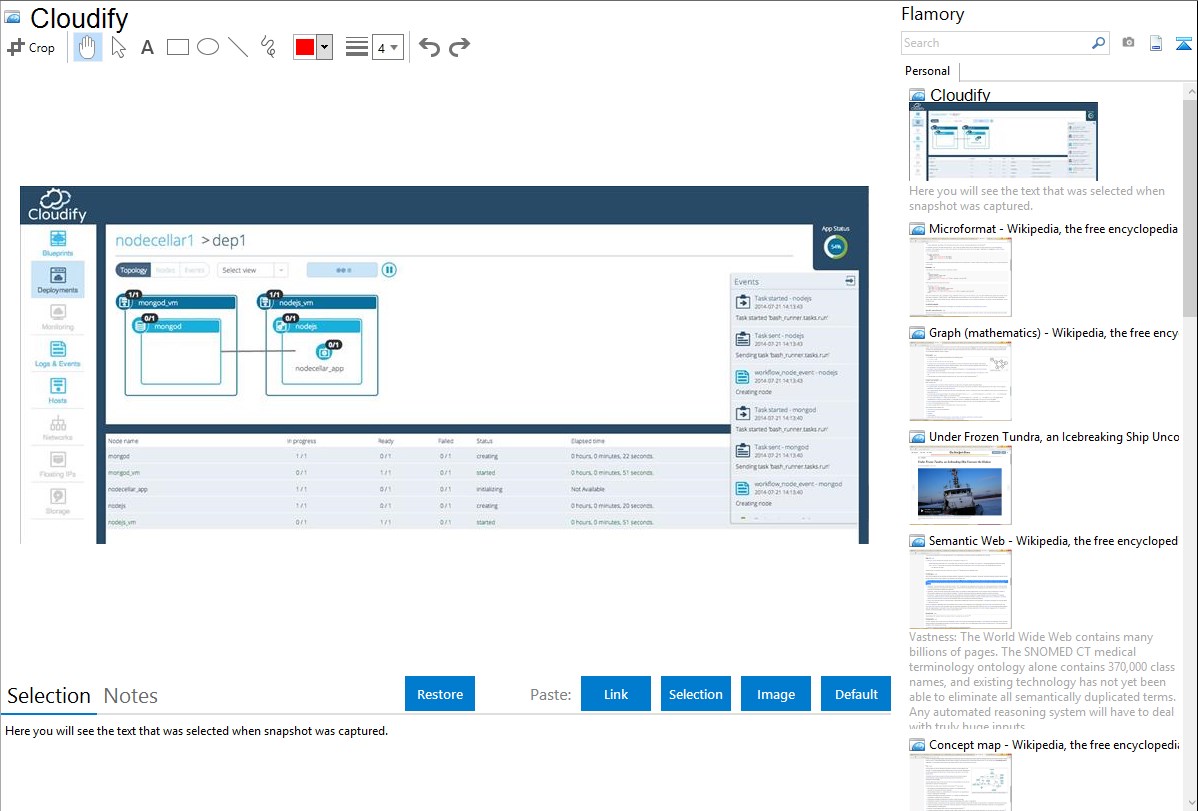The image size is (1198, 811).
Task: Open the annotation color dropdown arrow
Action: point(325,47)
